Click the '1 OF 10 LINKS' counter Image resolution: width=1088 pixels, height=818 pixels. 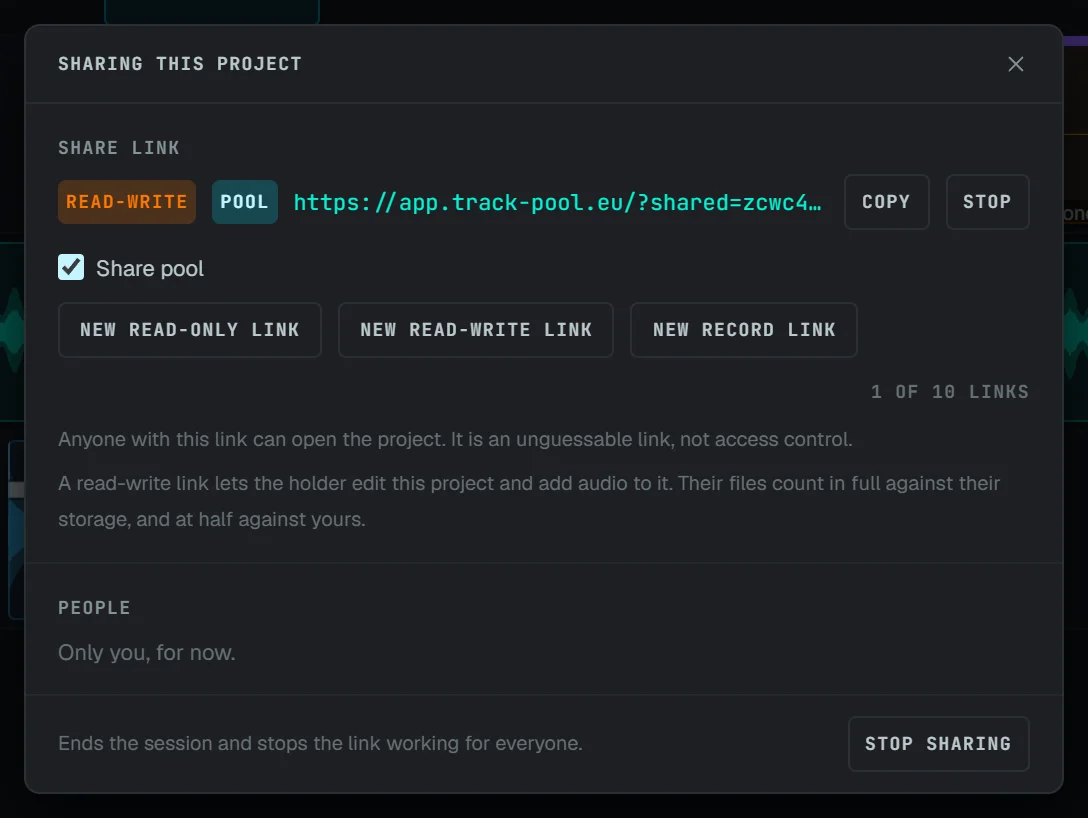click(x=949, y=392)
